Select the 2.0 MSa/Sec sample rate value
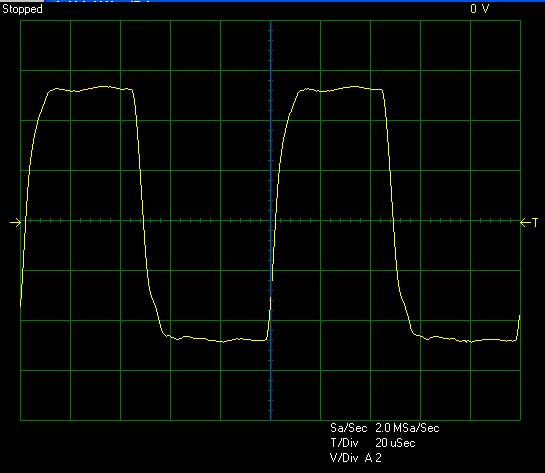The height and width of the screenshot is (473, 545). pyautogui.click(x=407, y=428)
